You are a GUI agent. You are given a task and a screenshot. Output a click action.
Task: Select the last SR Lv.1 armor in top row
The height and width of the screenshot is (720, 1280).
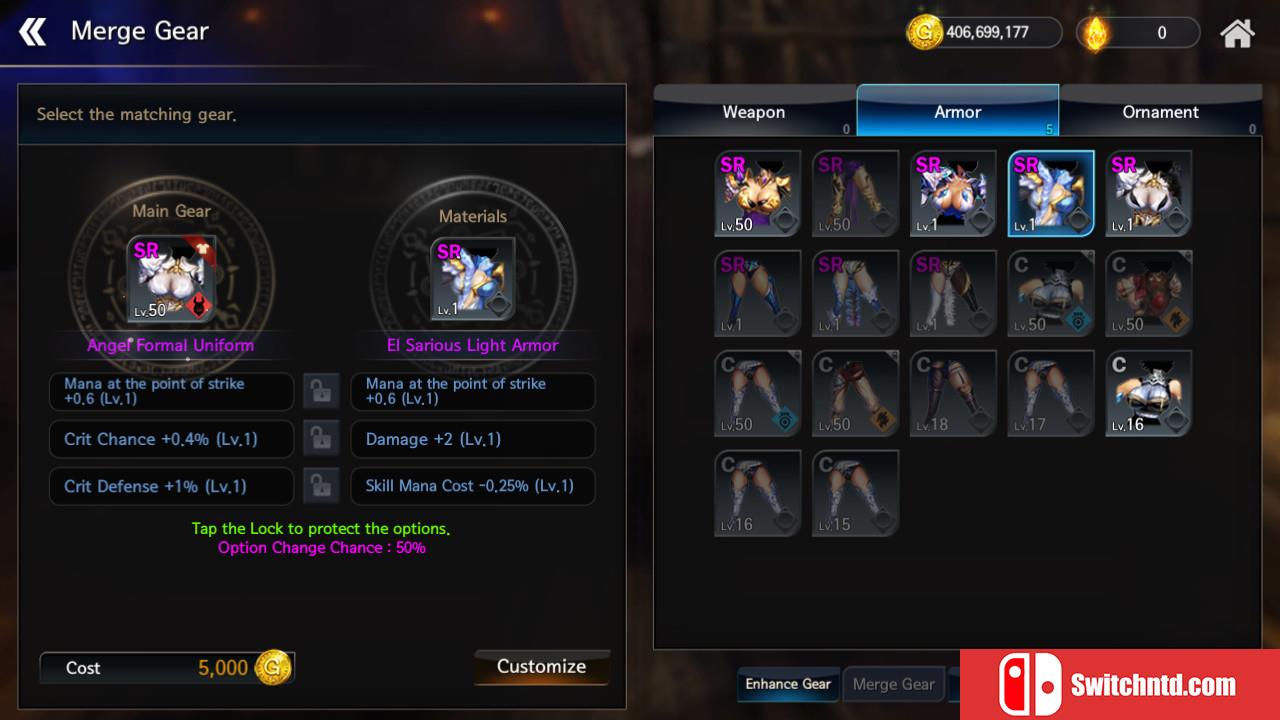coord(1149,194)
